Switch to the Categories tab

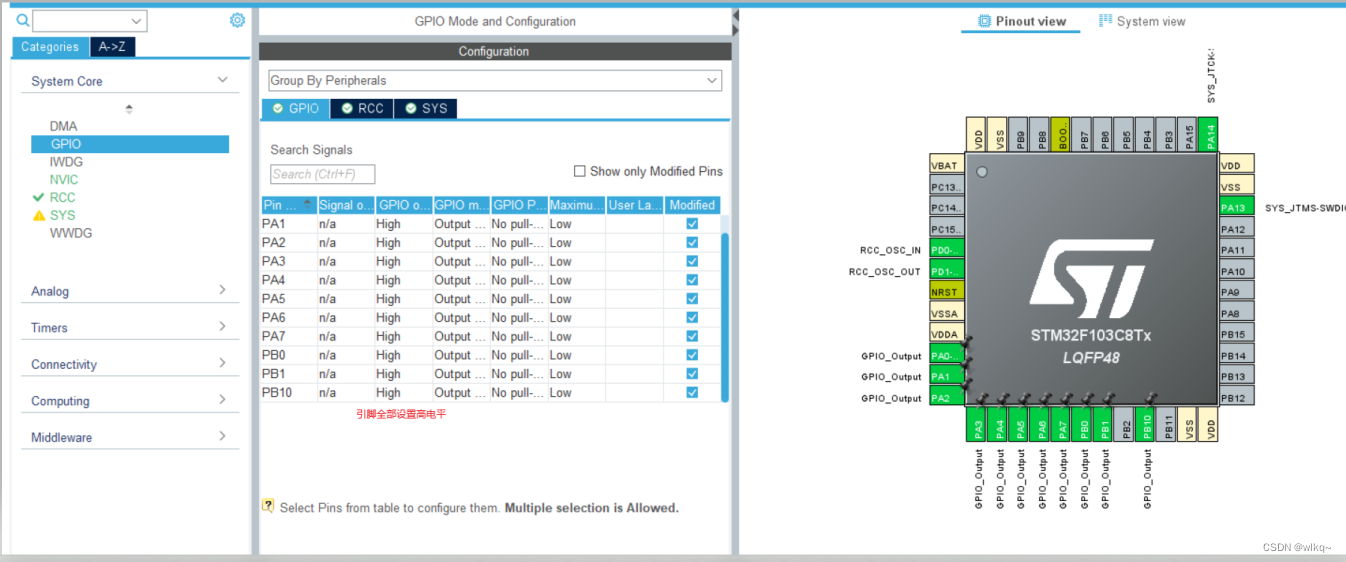[x=50, y=47]
